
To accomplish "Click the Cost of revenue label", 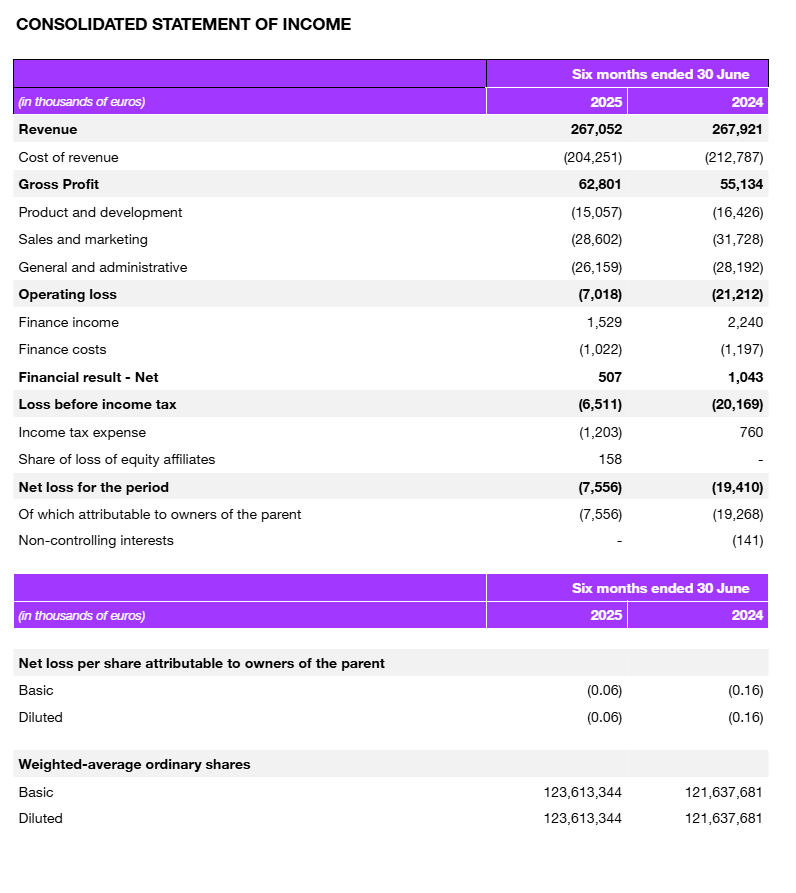I will (68, 157).
